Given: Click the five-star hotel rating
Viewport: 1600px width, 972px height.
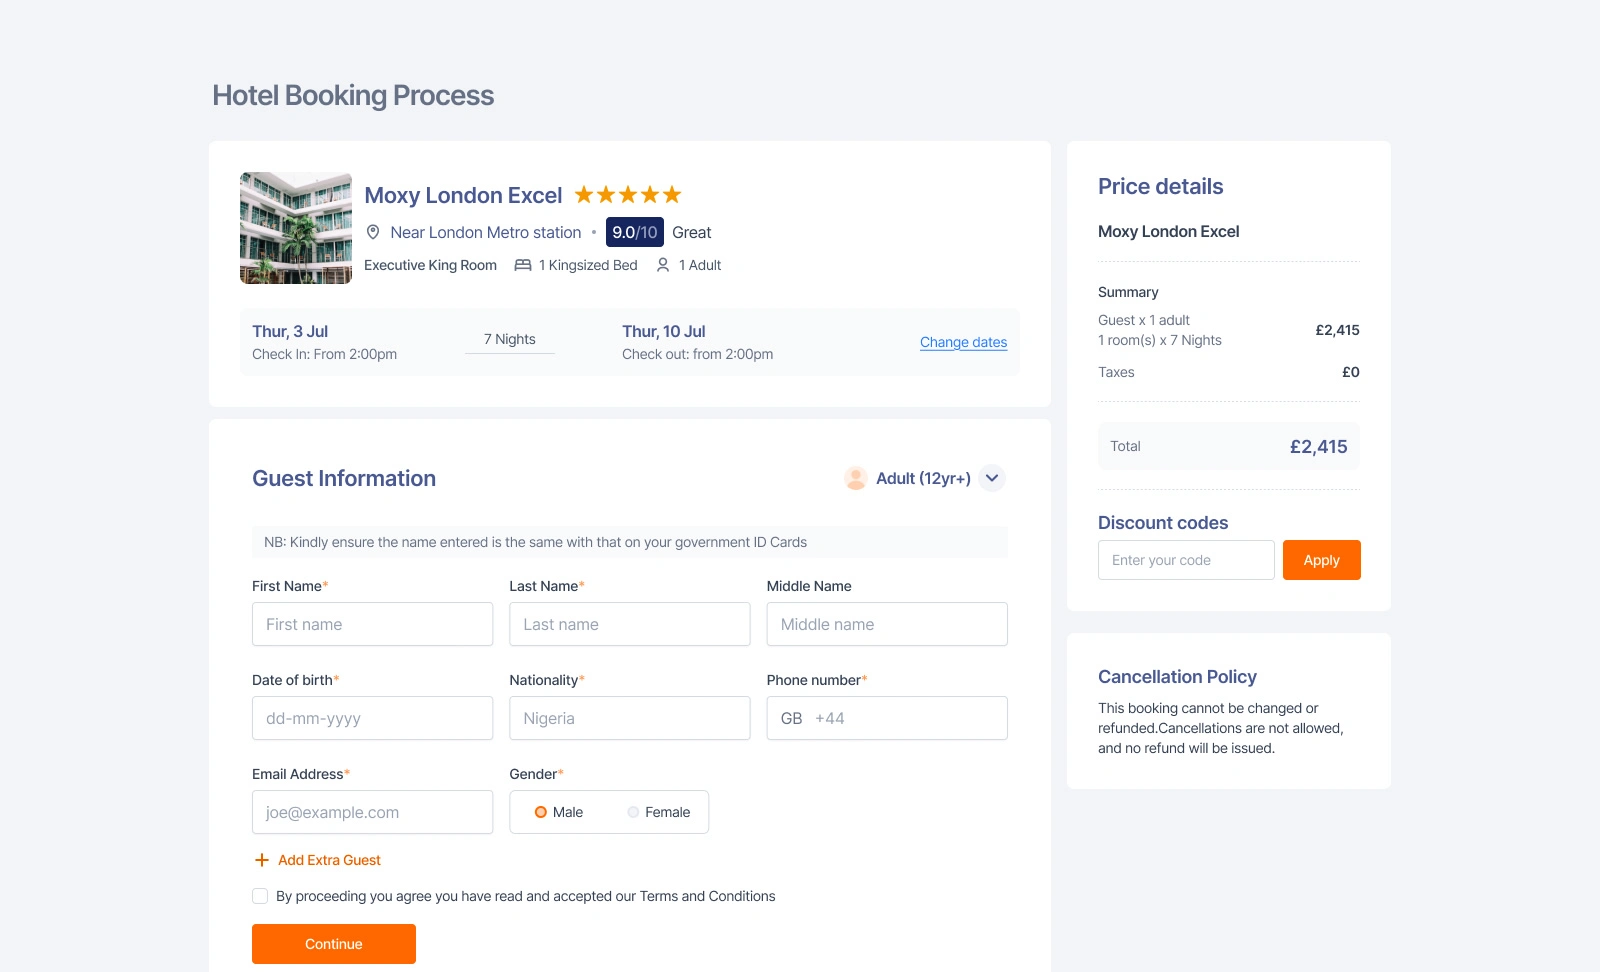Looking at the screenshot, I should point(628,195).
